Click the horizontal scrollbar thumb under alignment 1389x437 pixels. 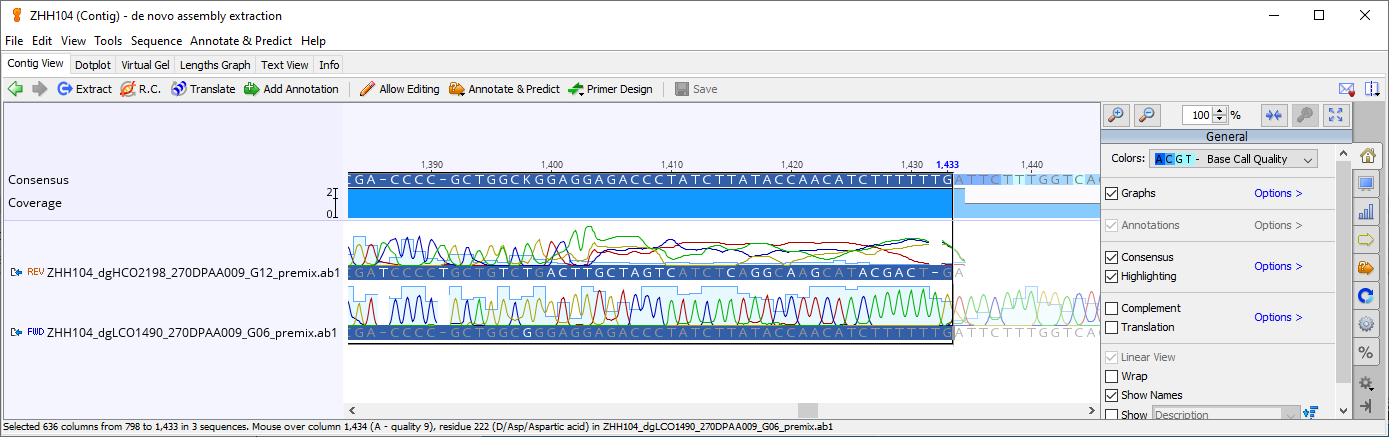807,410
